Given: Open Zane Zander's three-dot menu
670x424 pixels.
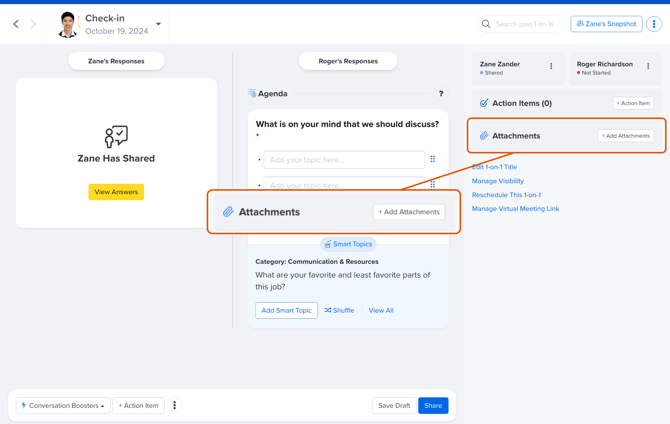Looking at the screenshot, I should coord(551,67).
